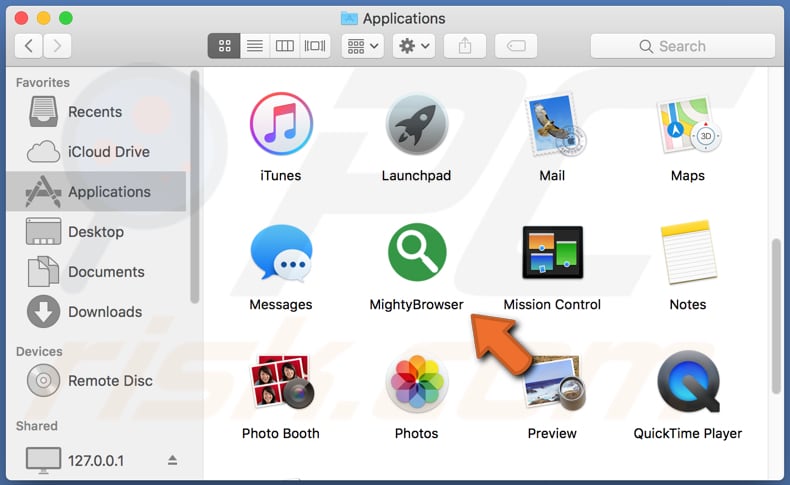Select Remote Disc under Devices

[x=96, y=381]
